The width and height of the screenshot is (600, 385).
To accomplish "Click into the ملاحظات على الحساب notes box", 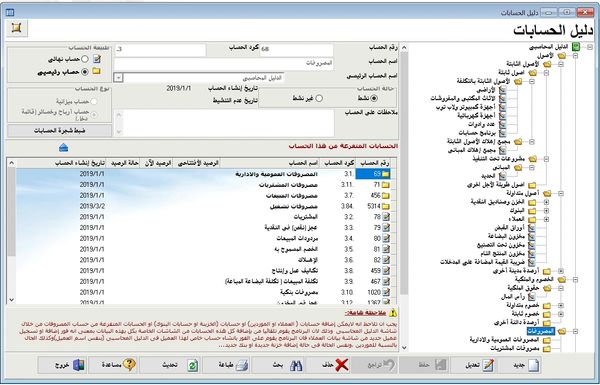I will tap(229, 123).
